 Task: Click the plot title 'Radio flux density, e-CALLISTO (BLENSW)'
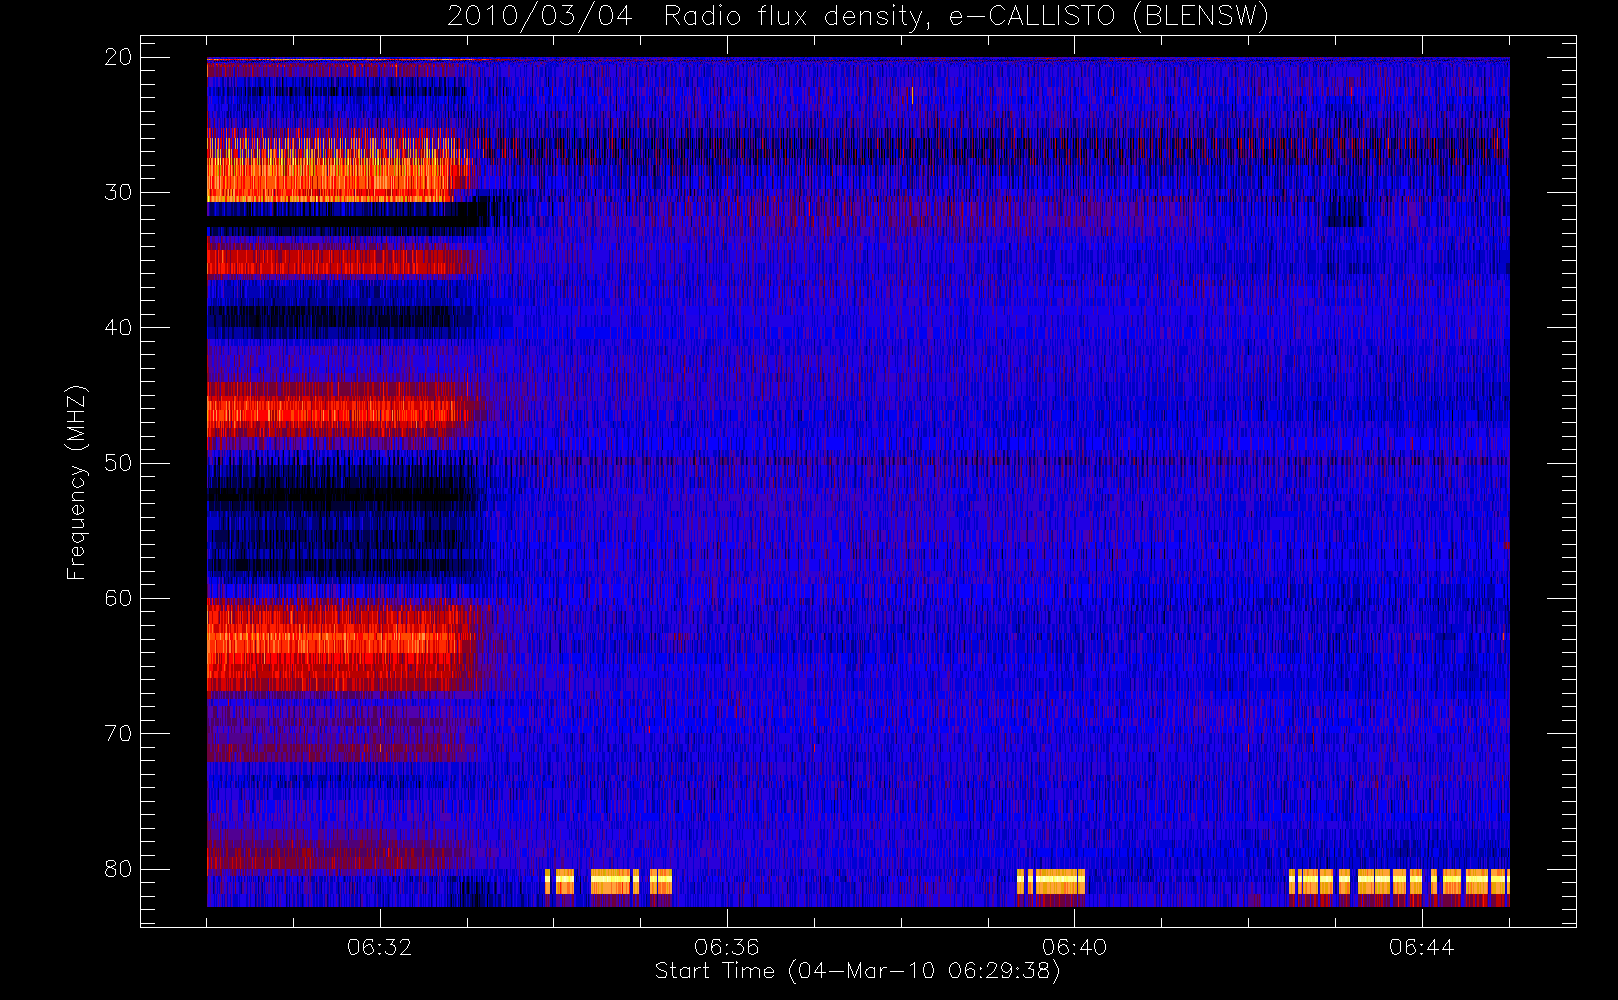(x=966, y=17)
